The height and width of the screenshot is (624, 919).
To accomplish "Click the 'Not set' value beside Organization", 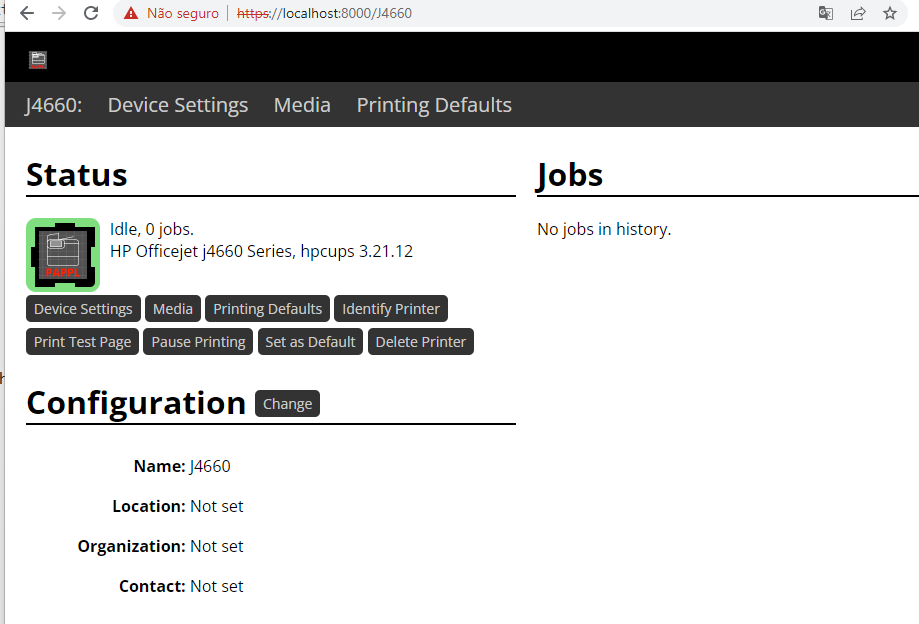I will pyautogui.click(x=217, y=546).
